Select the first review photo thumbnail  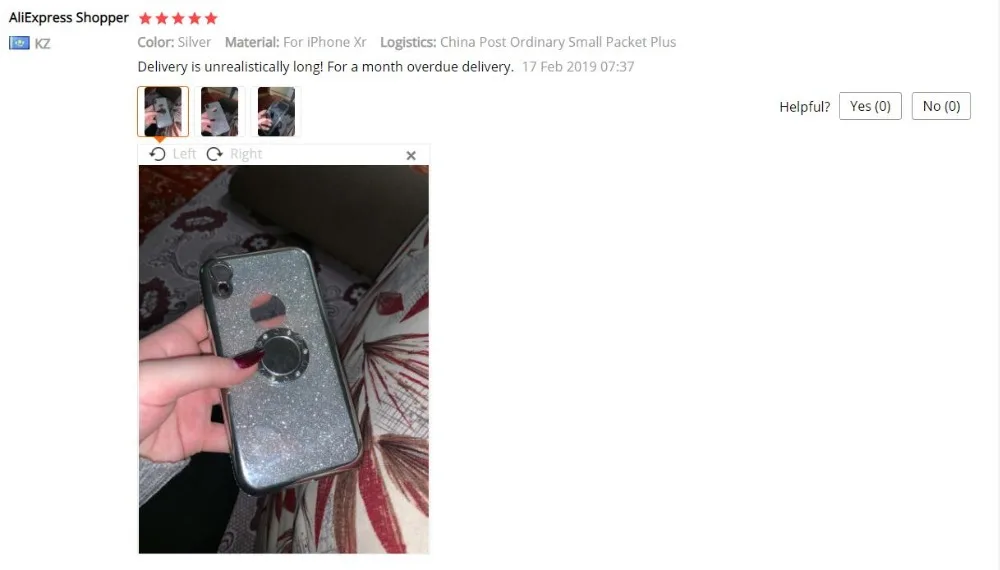163,112
